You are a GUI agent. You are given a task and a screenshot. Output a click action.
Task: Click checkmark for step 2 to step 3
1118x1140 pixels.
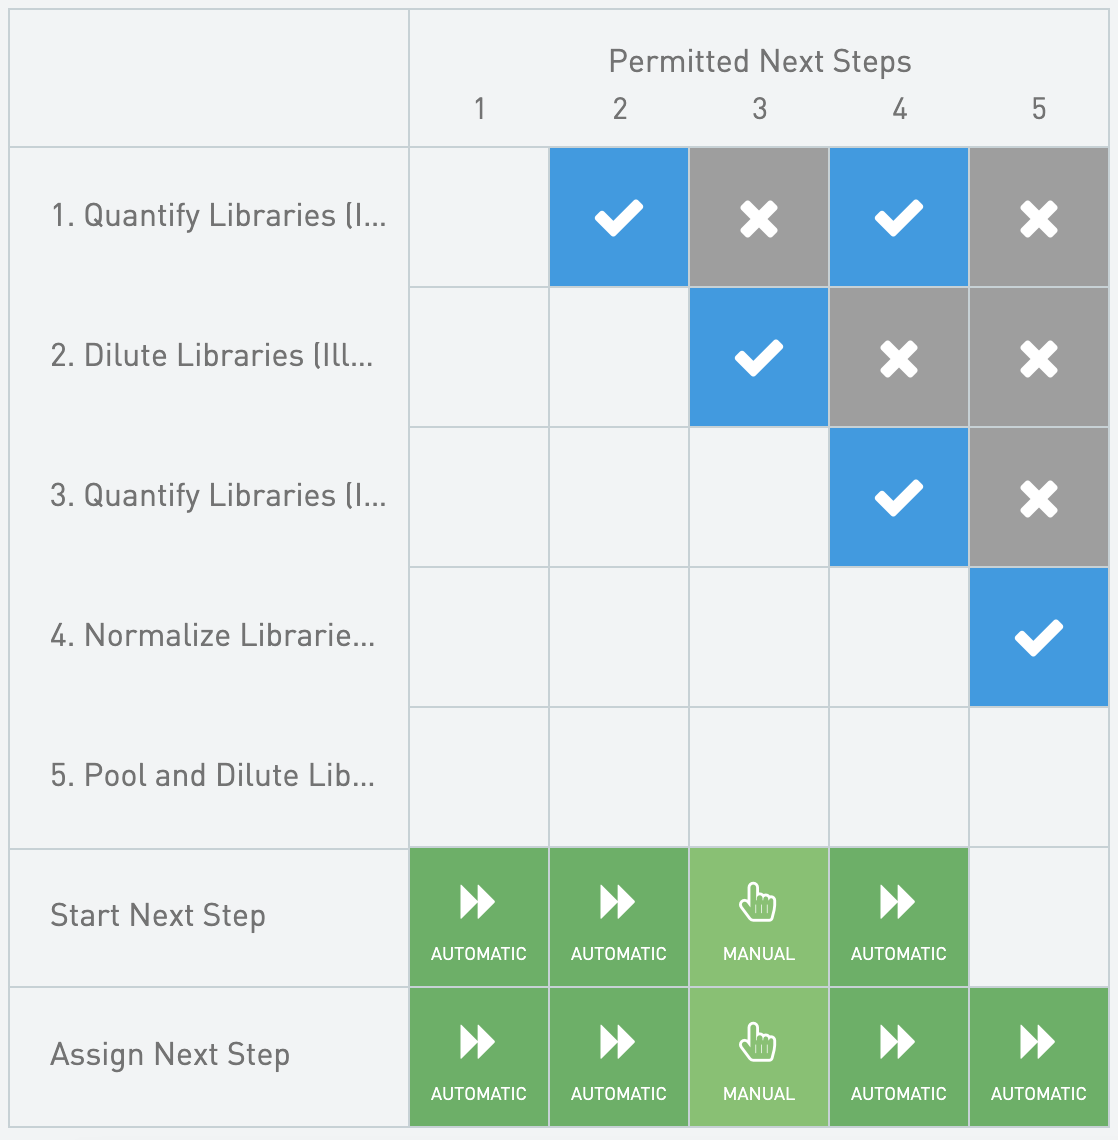[759, 358]
